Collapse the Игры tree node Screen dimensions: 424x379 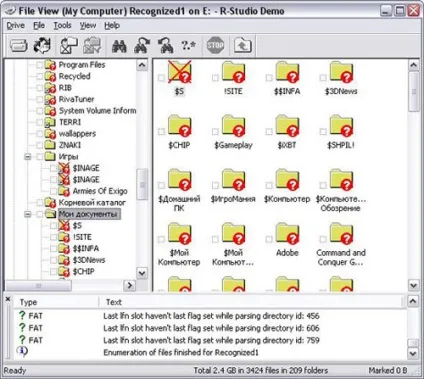click(x=28, y=157)
